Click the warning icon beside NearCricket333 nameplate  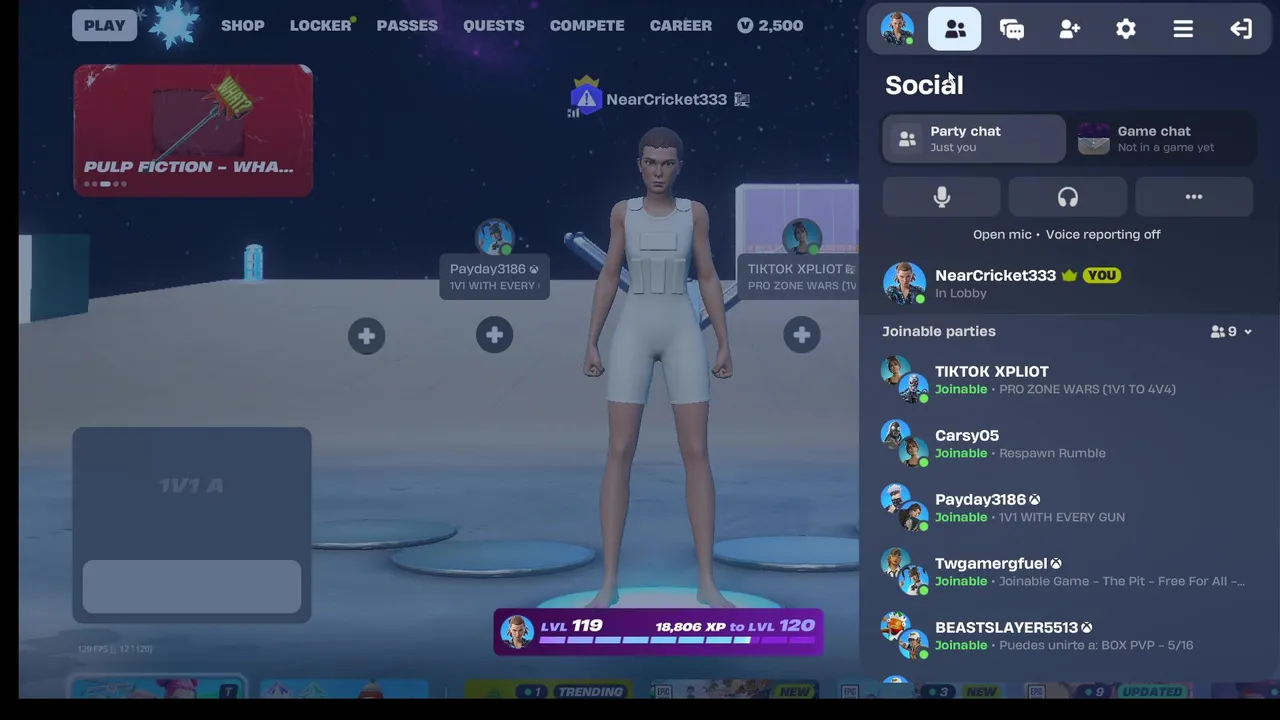coord(586,99)
